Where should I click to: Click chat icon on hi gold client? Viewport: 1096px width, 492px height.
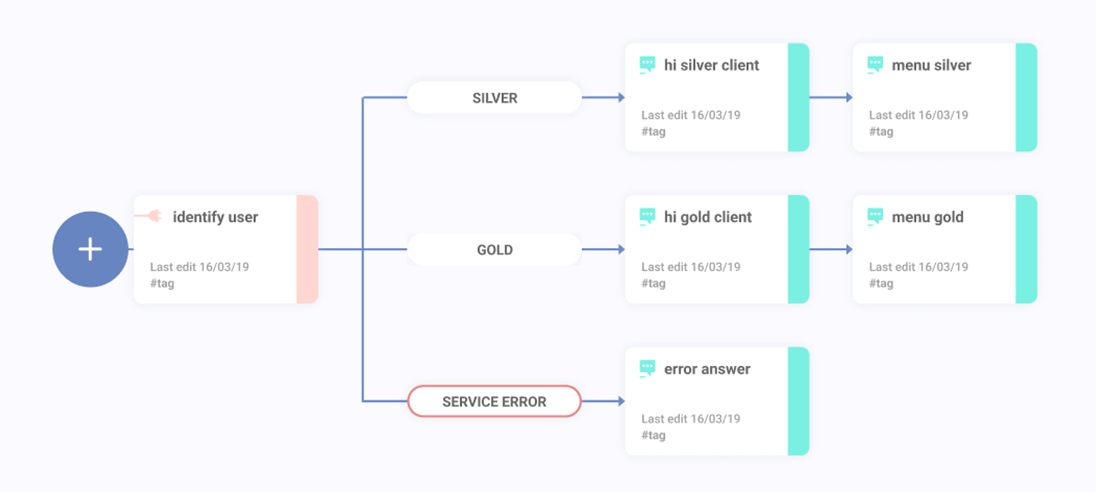click(x=647, y=217)
